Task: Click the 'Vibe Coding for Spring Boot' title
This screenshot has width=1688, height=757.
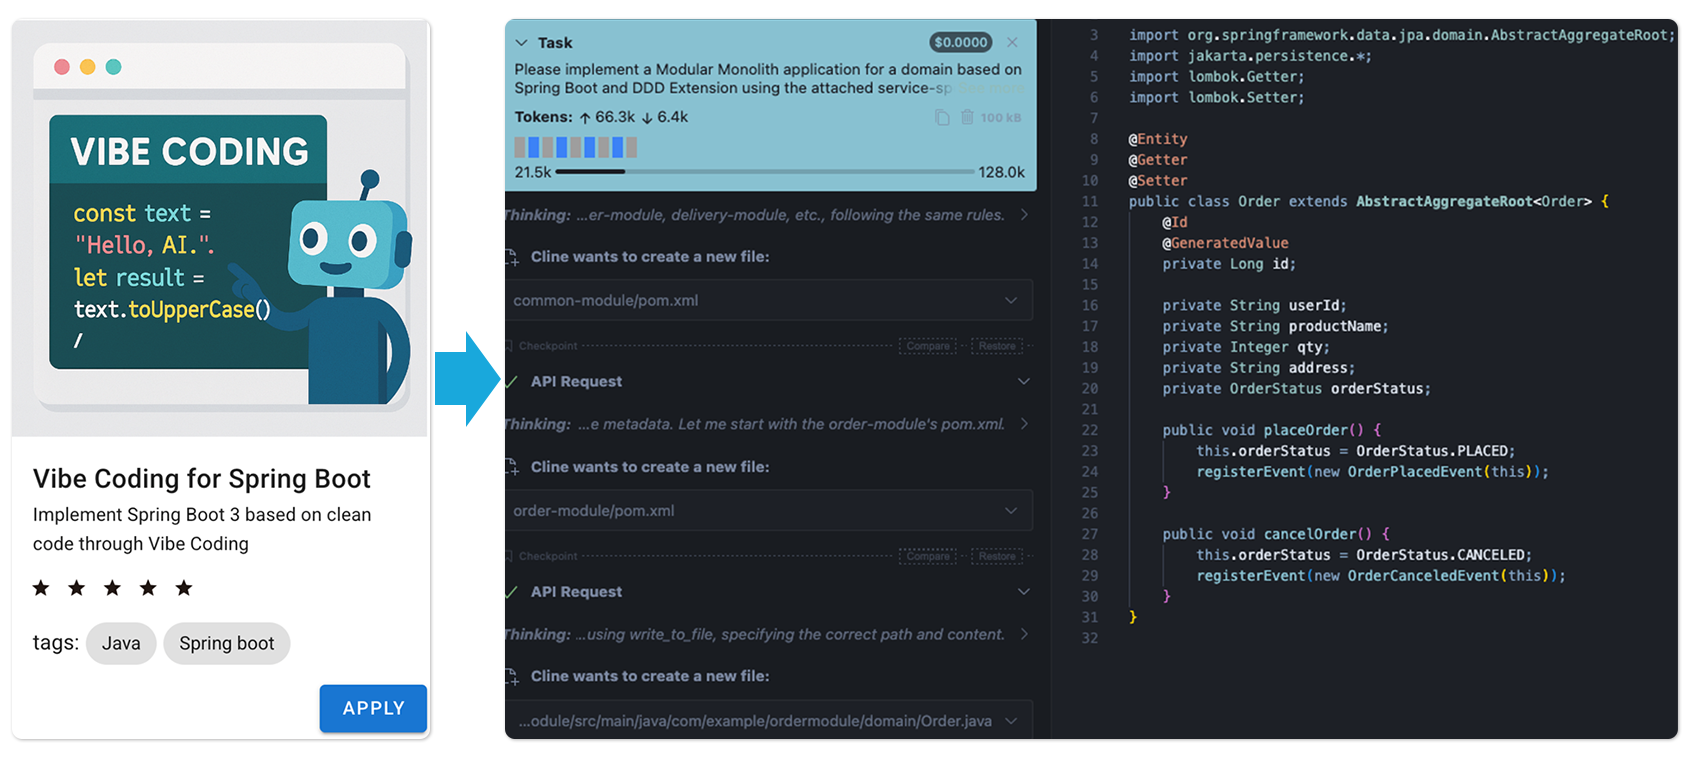Action: coord(202,479)
